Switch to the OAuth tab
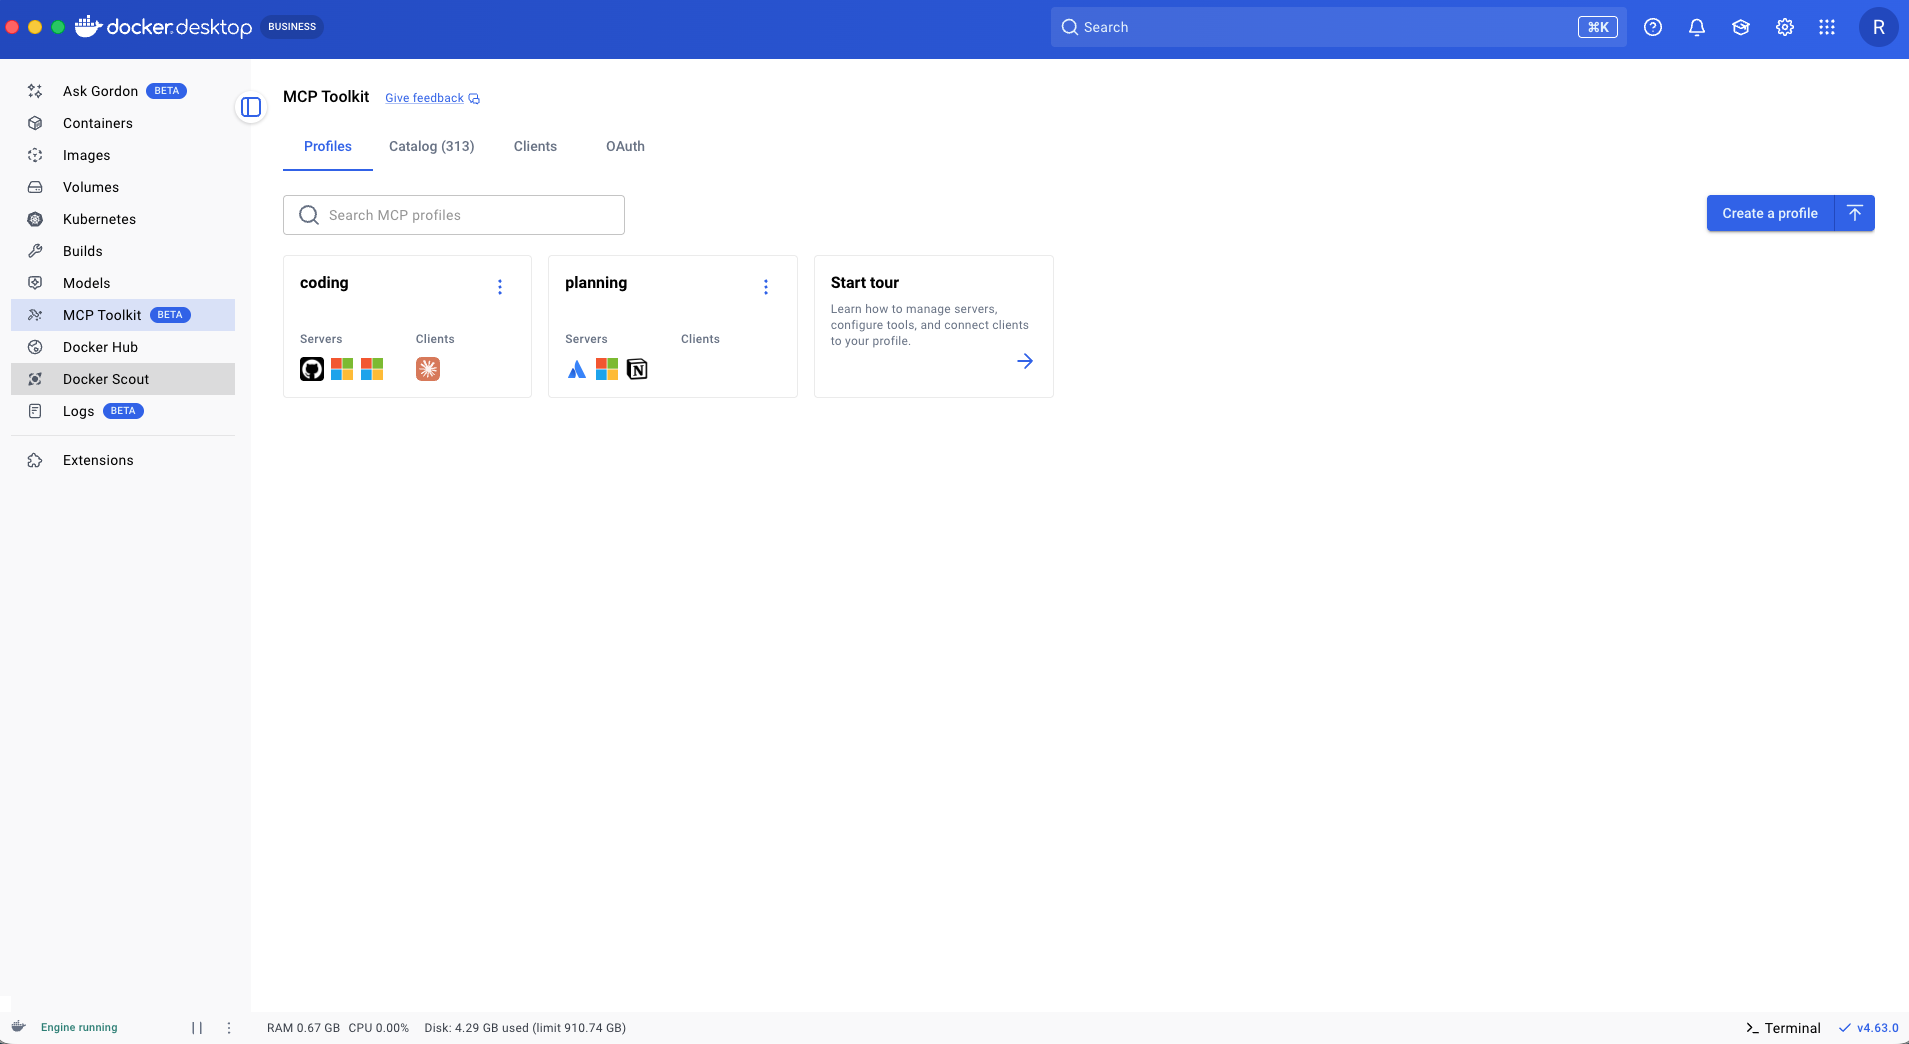 (625, 146)
